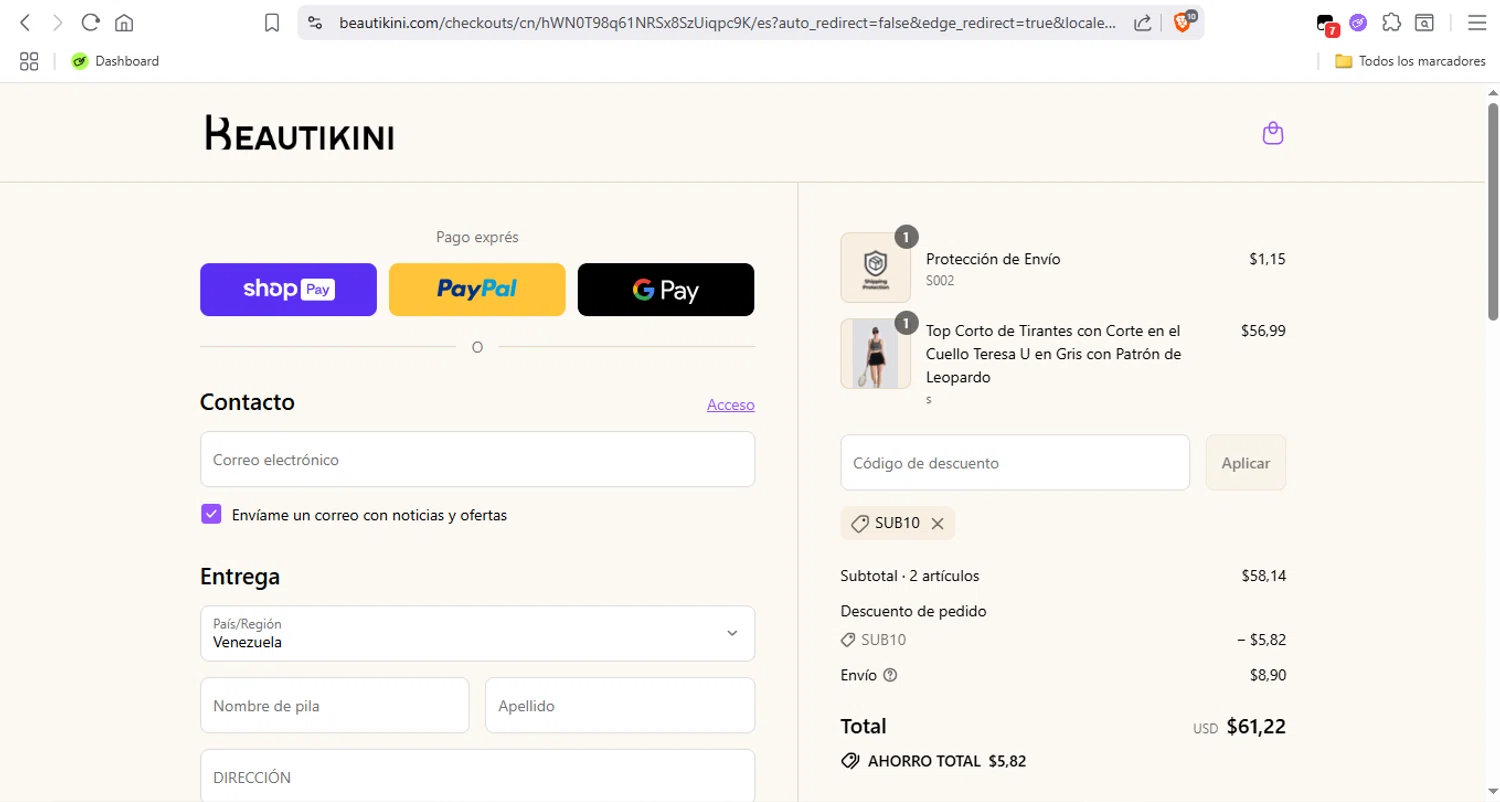Viewport: 1500px width, 802px height.
Task: Click the Subtotal · 2 artículos label
Action: coord(910,576)
